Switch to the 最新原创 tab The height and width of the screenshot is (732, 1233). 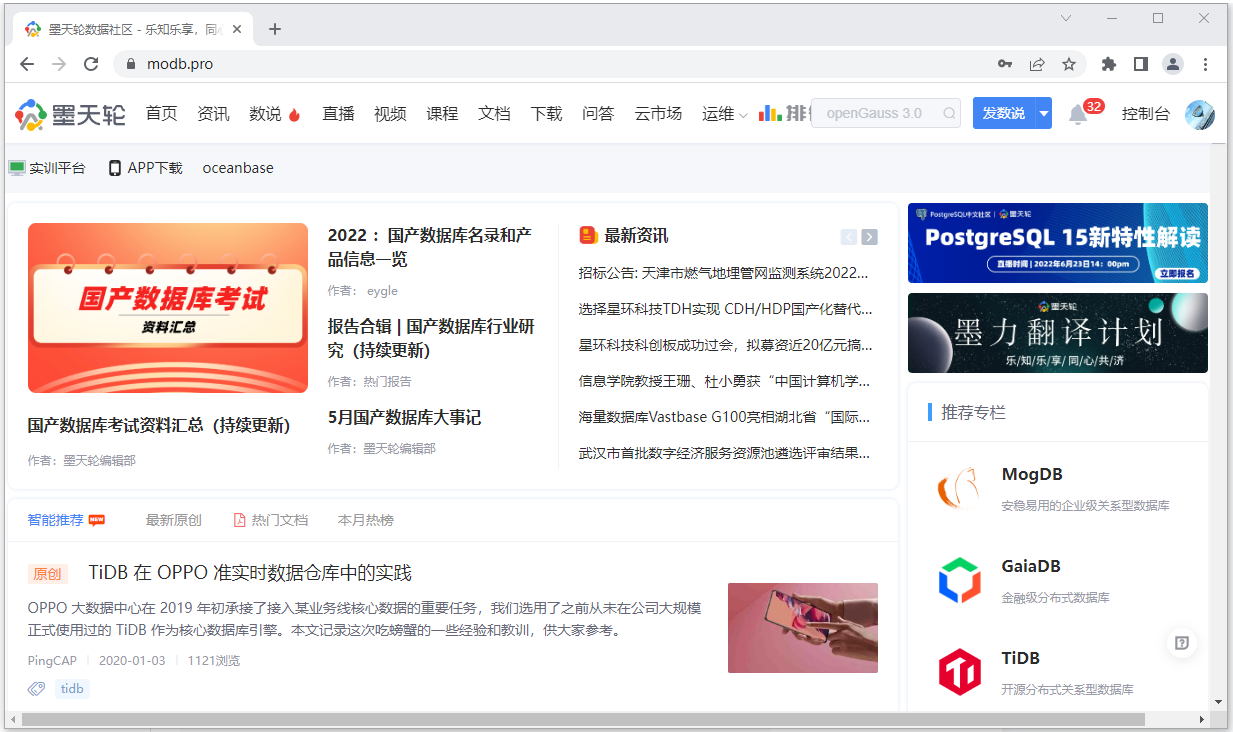174,520
